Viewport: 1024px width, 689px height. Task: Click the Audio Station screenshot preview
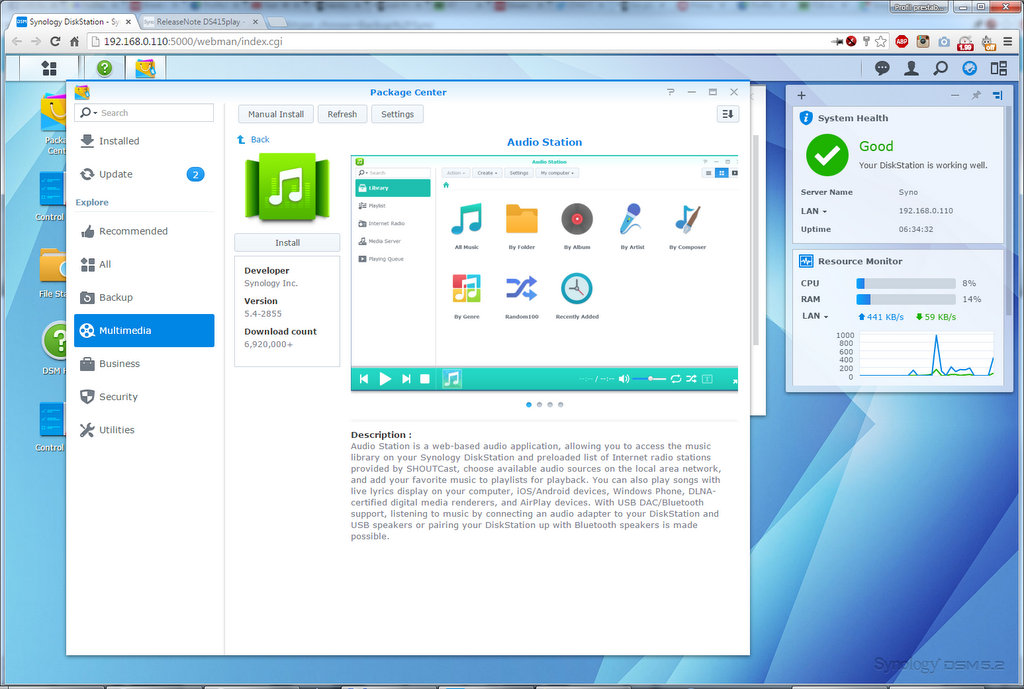[x=544, y=273]
